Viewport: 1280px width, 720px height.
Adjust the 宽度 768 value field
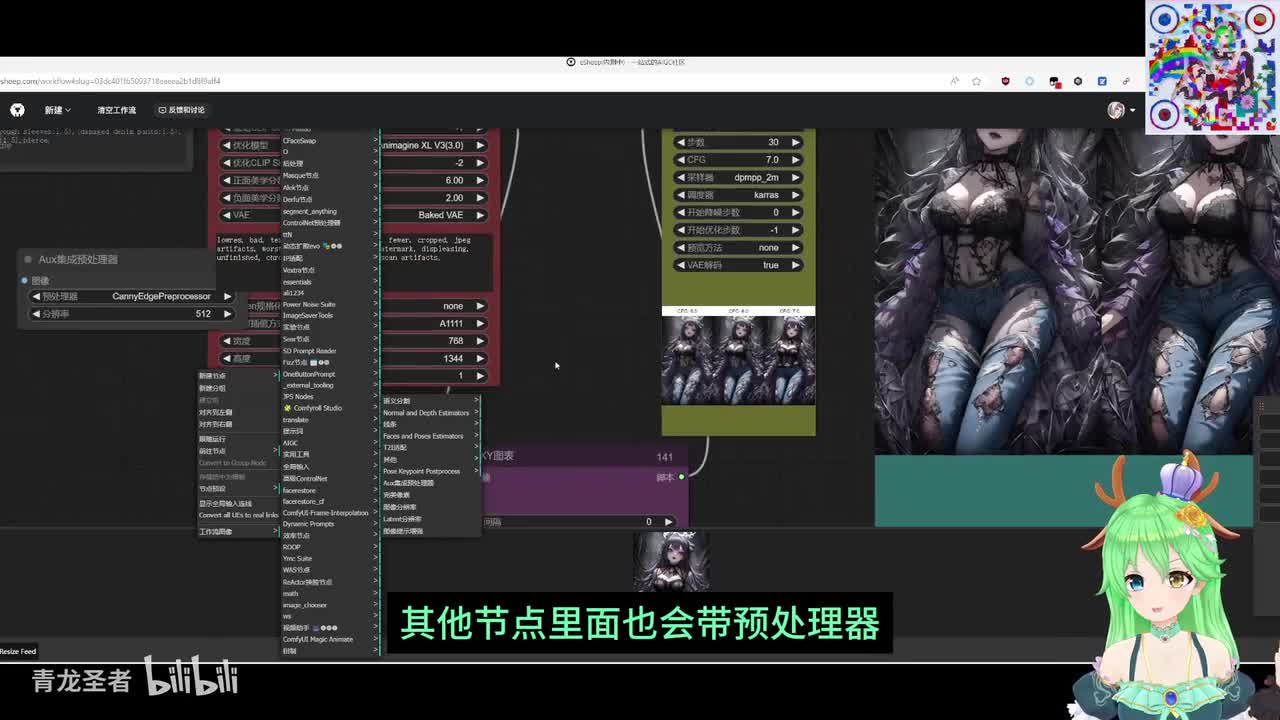click(440, 341)
